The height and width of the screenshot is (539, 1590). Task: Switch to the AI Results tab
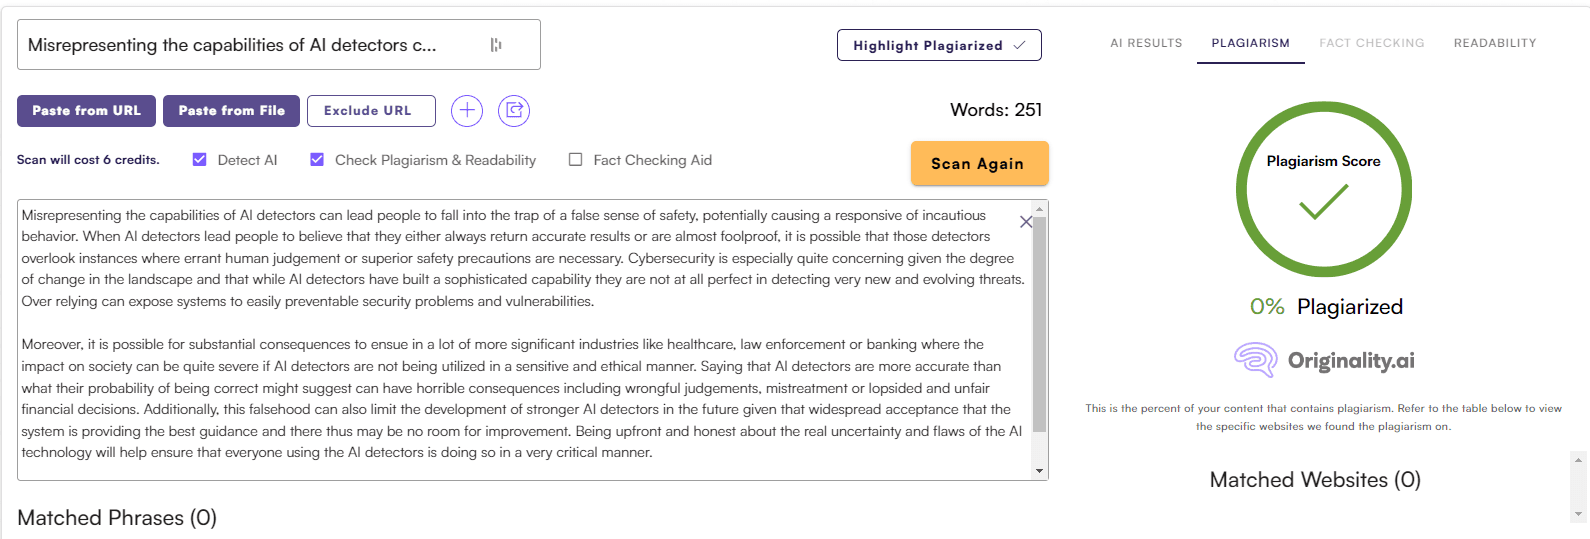(x=1146, y=43)
